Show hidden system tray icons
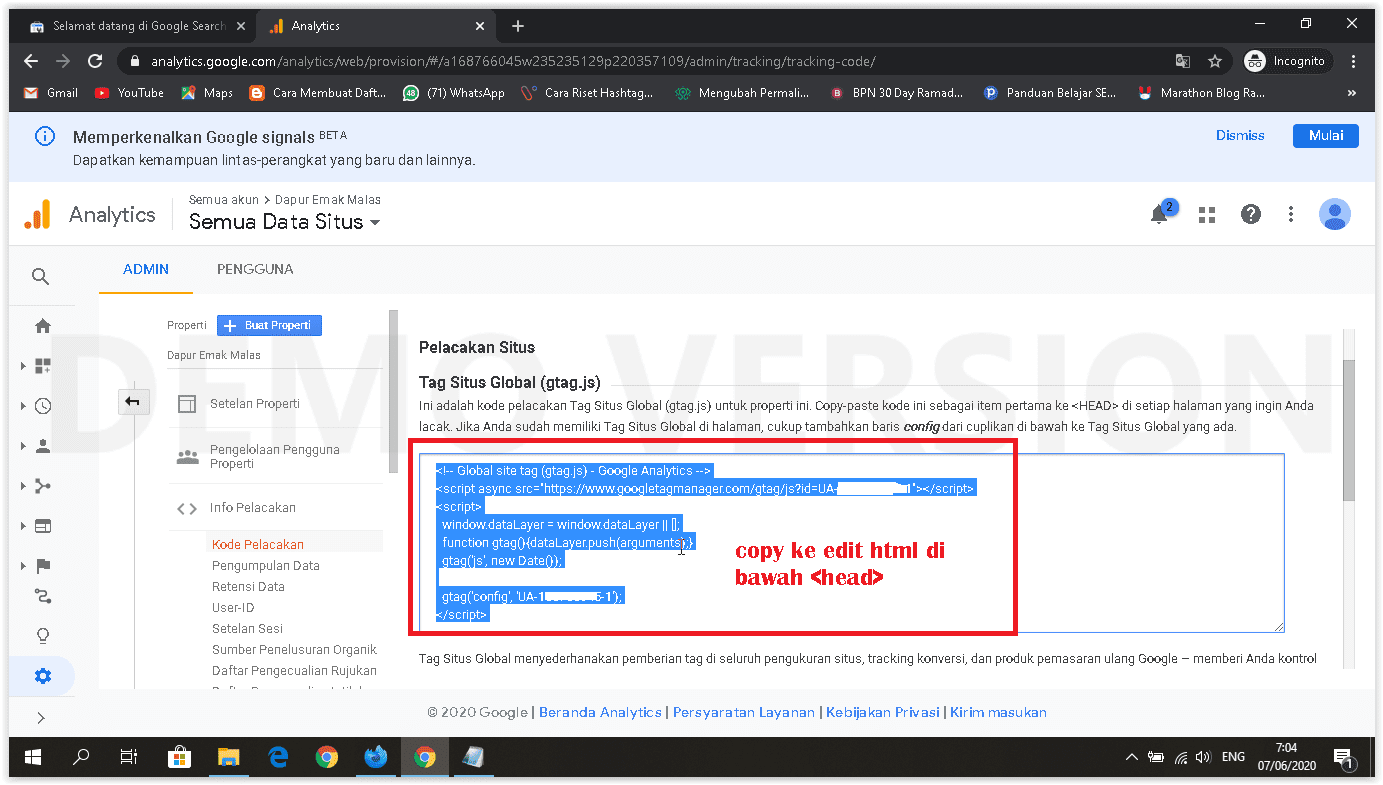 coord(1133,757)
